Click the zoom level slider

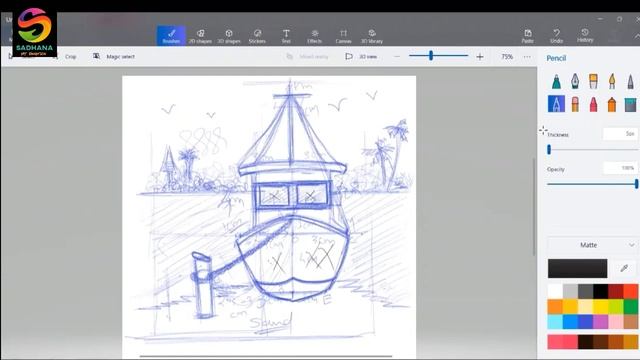coord(438,56)
